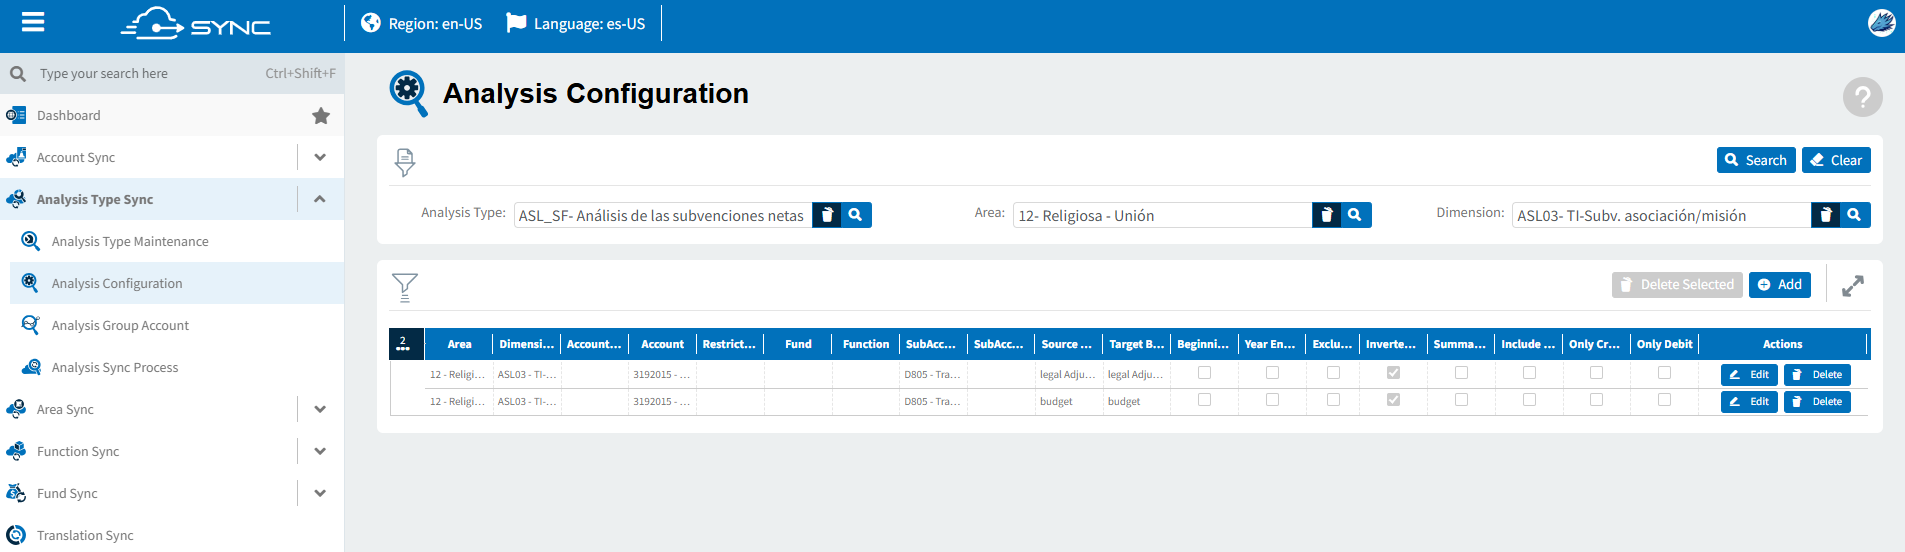
Task: Clear the Analysis Type field with trash icon
Action: click(827, 215)
